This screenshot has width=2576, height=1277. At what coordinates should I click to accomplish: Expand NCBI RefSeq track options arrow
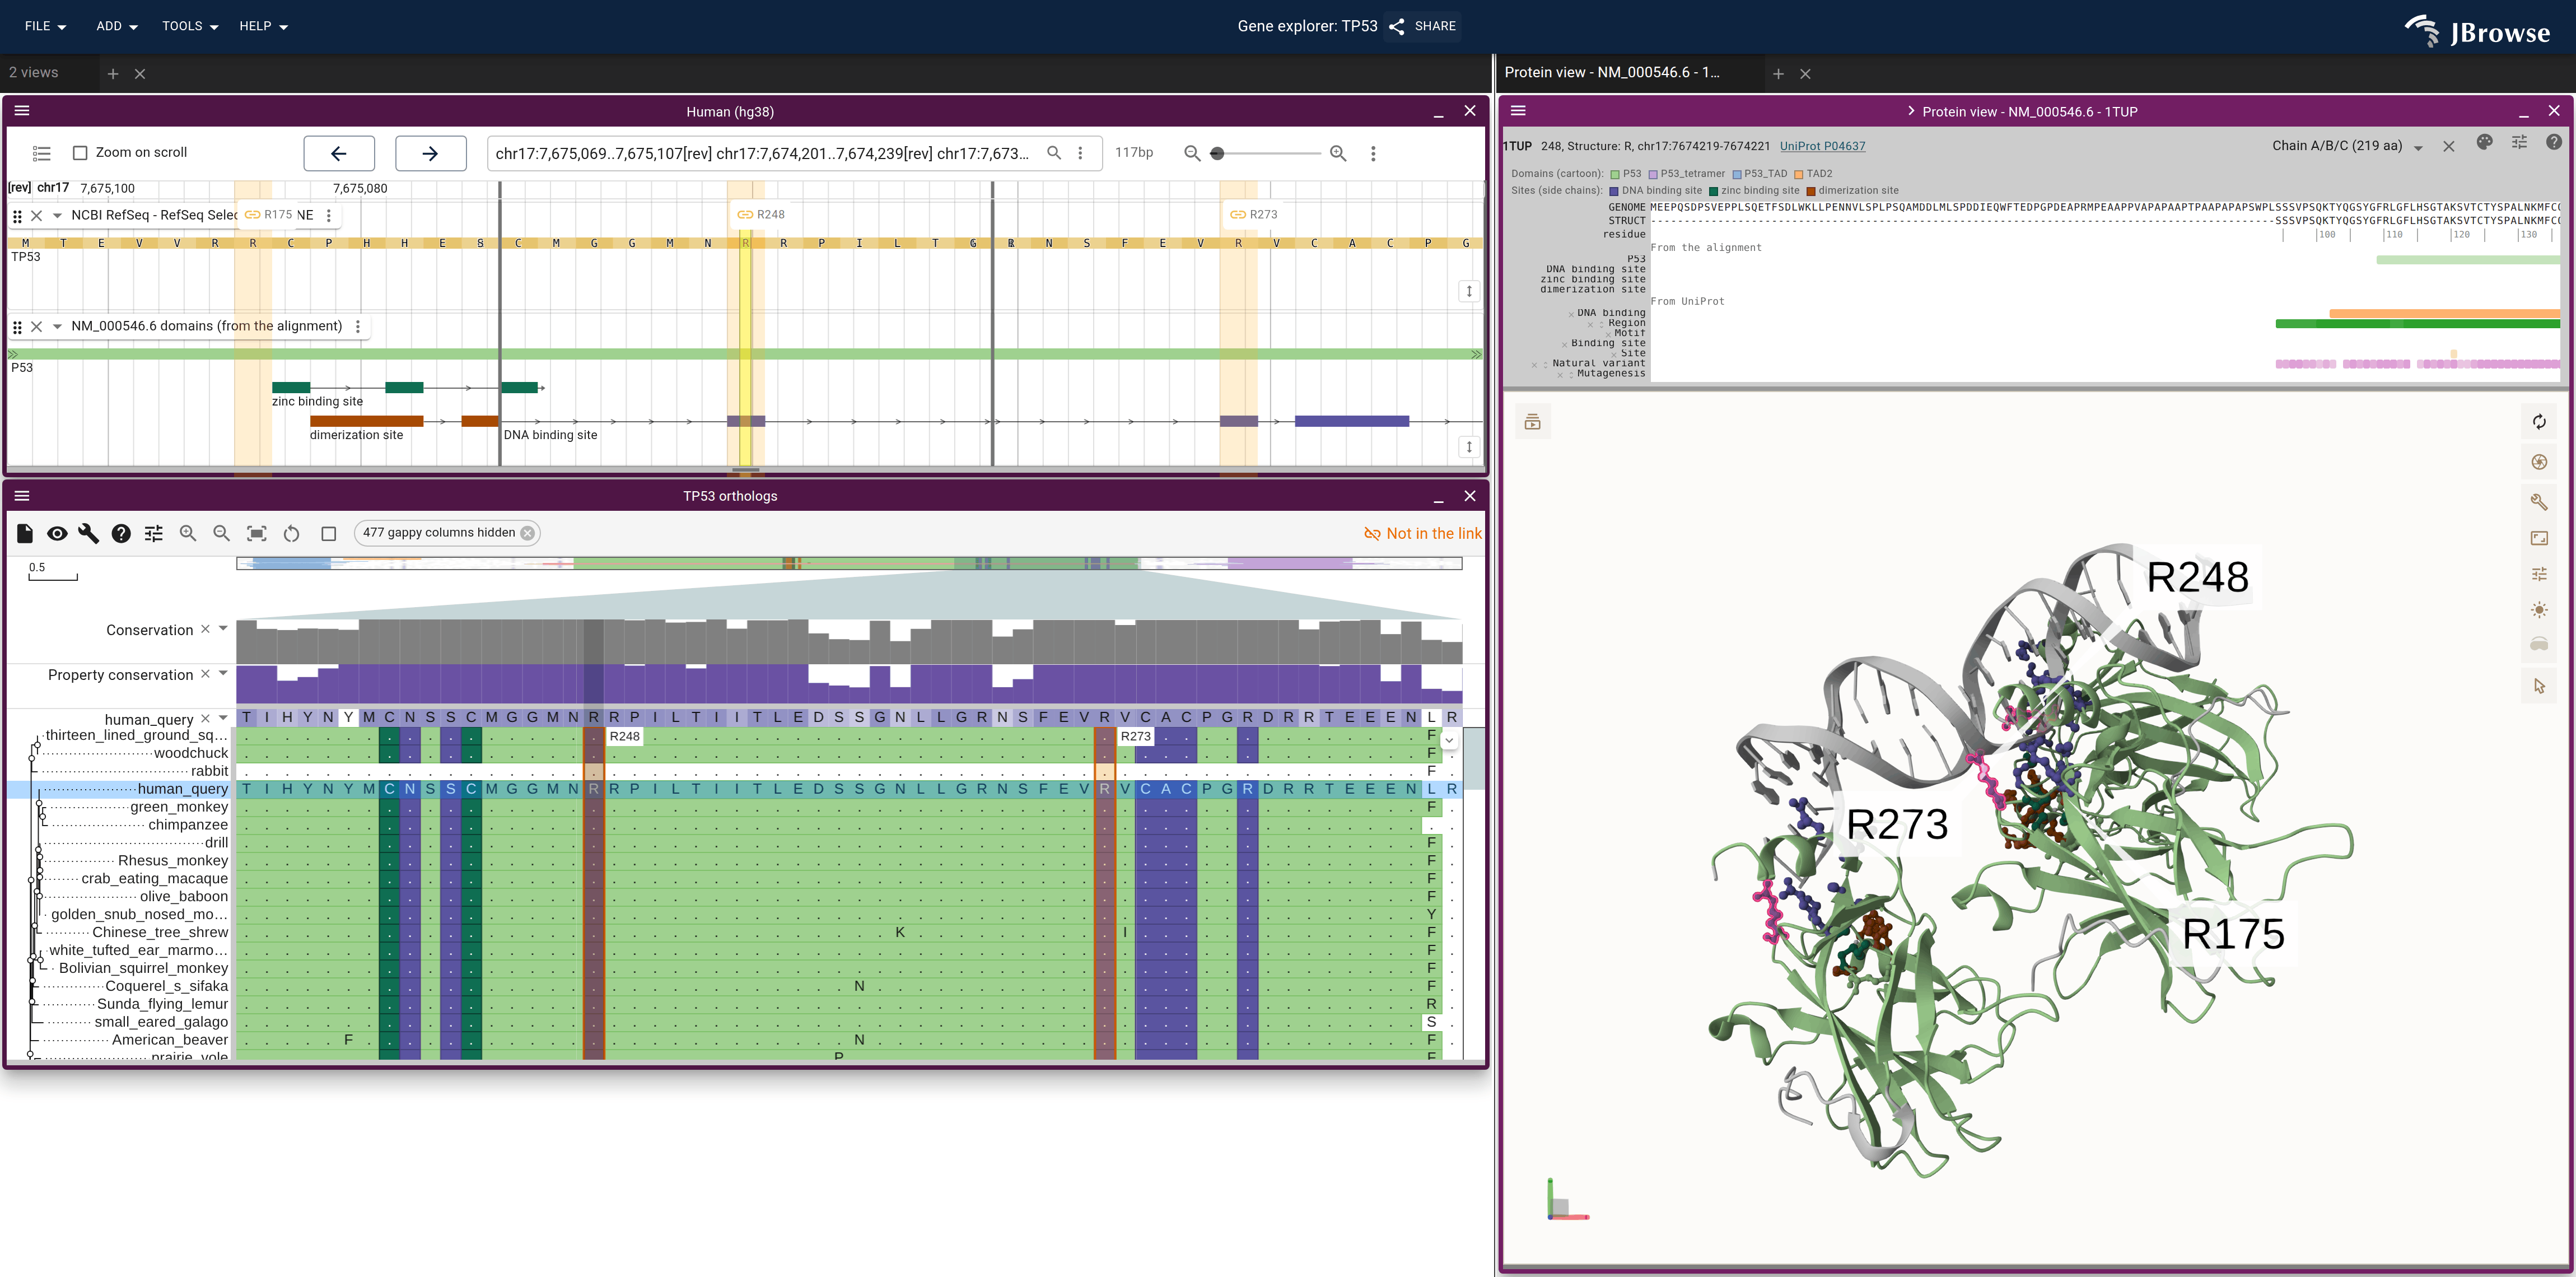pyautogui.click(x=57, y=215)
